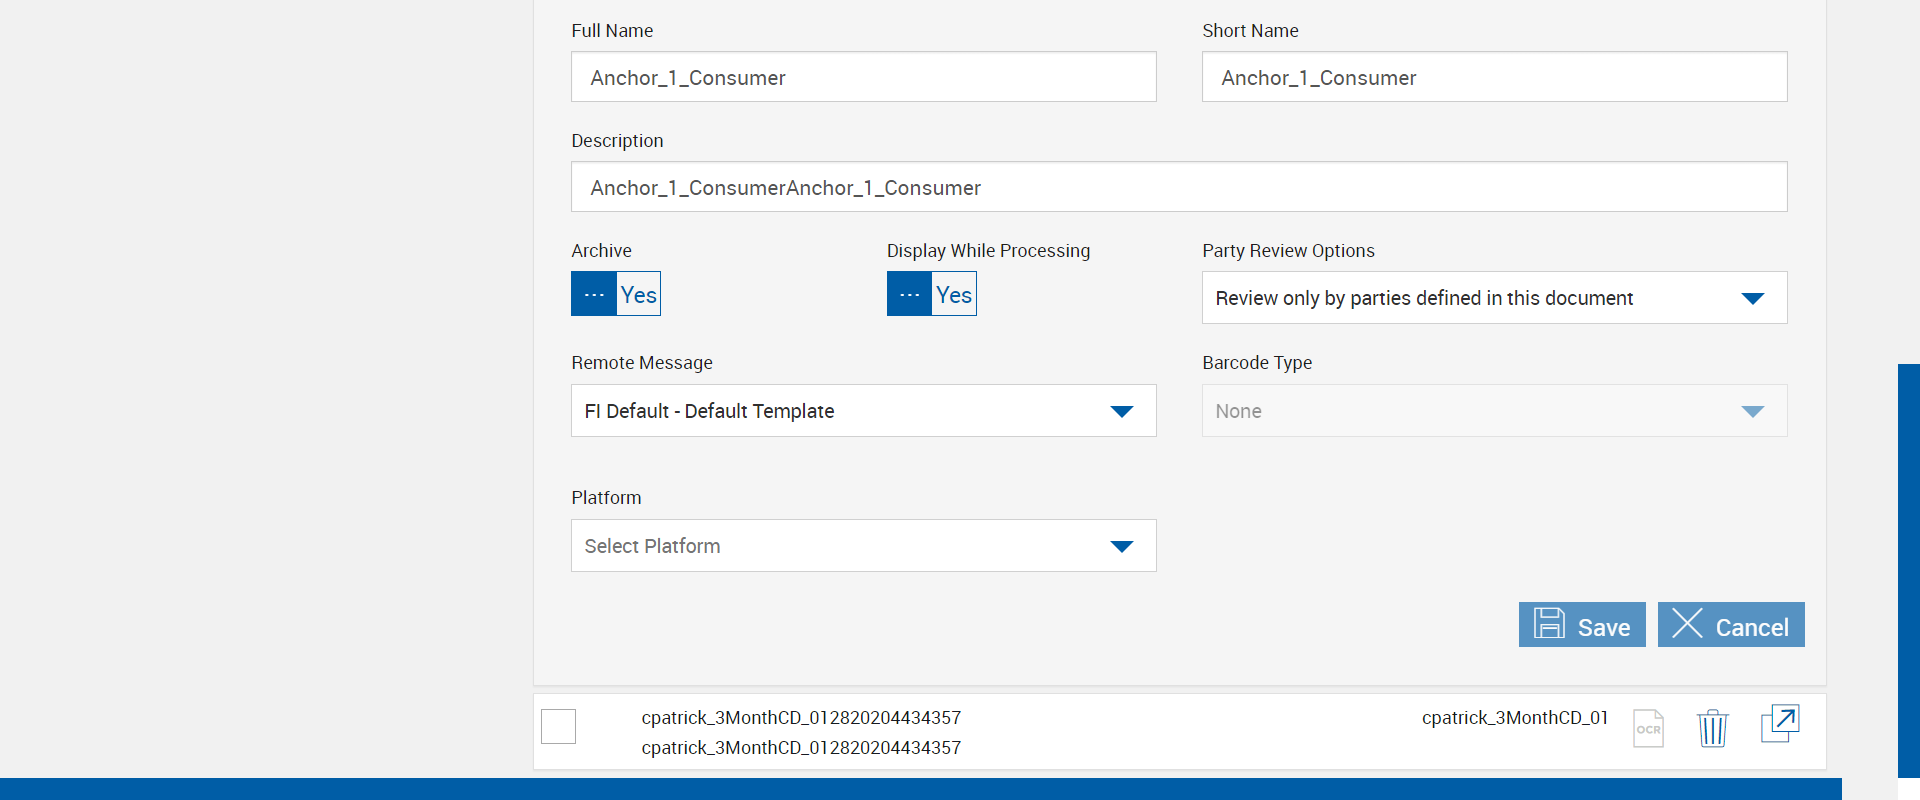Click the floppy disk Save icon
The width and height of the screenshot is (1920, 800).
[x=1549, y=624]
